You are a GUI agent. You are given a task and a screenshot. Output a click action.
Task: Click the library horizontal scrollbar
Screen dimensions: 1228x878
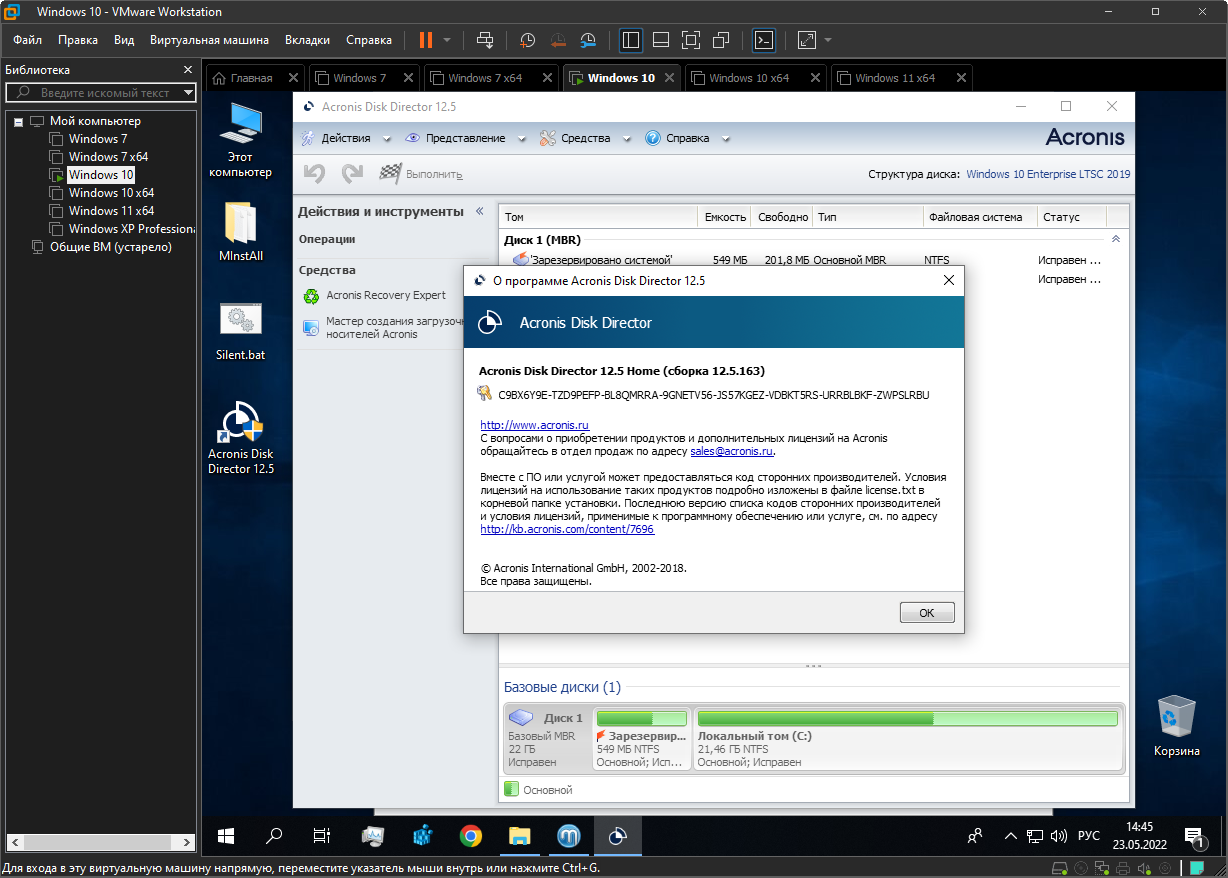pyautogui.click(x=95, y=842)
